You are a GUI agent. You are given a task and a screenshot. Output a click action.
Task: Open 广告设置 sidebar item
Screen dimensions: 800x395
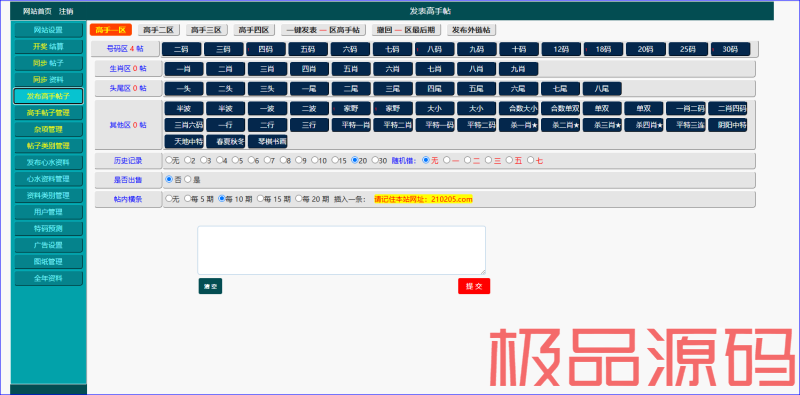(48, 245)
